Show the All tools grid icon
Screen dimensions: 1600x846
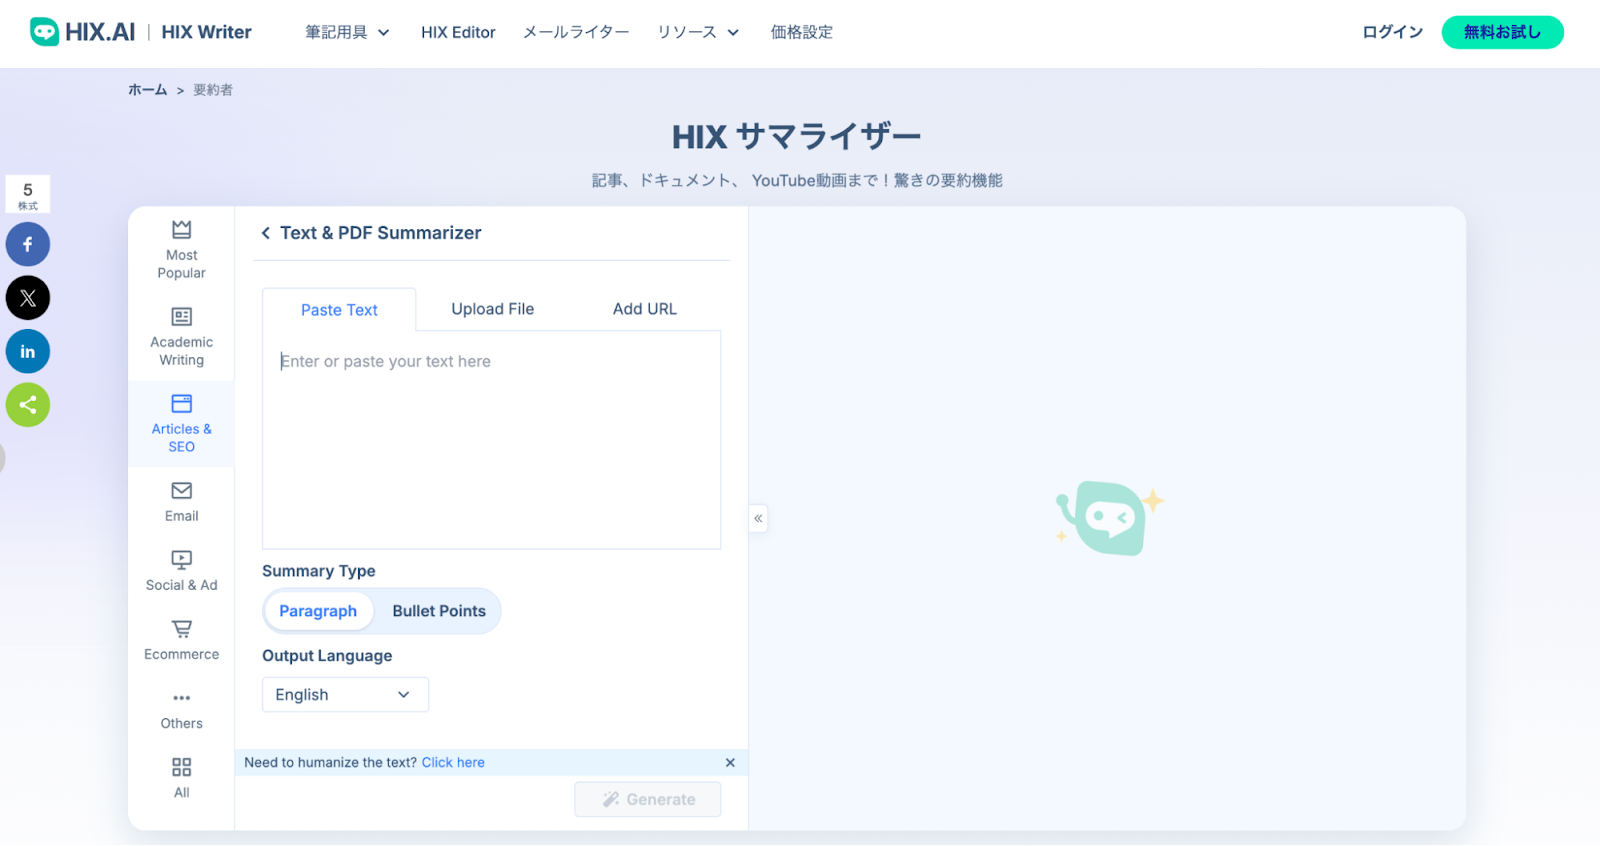click(x=181, y=767)
